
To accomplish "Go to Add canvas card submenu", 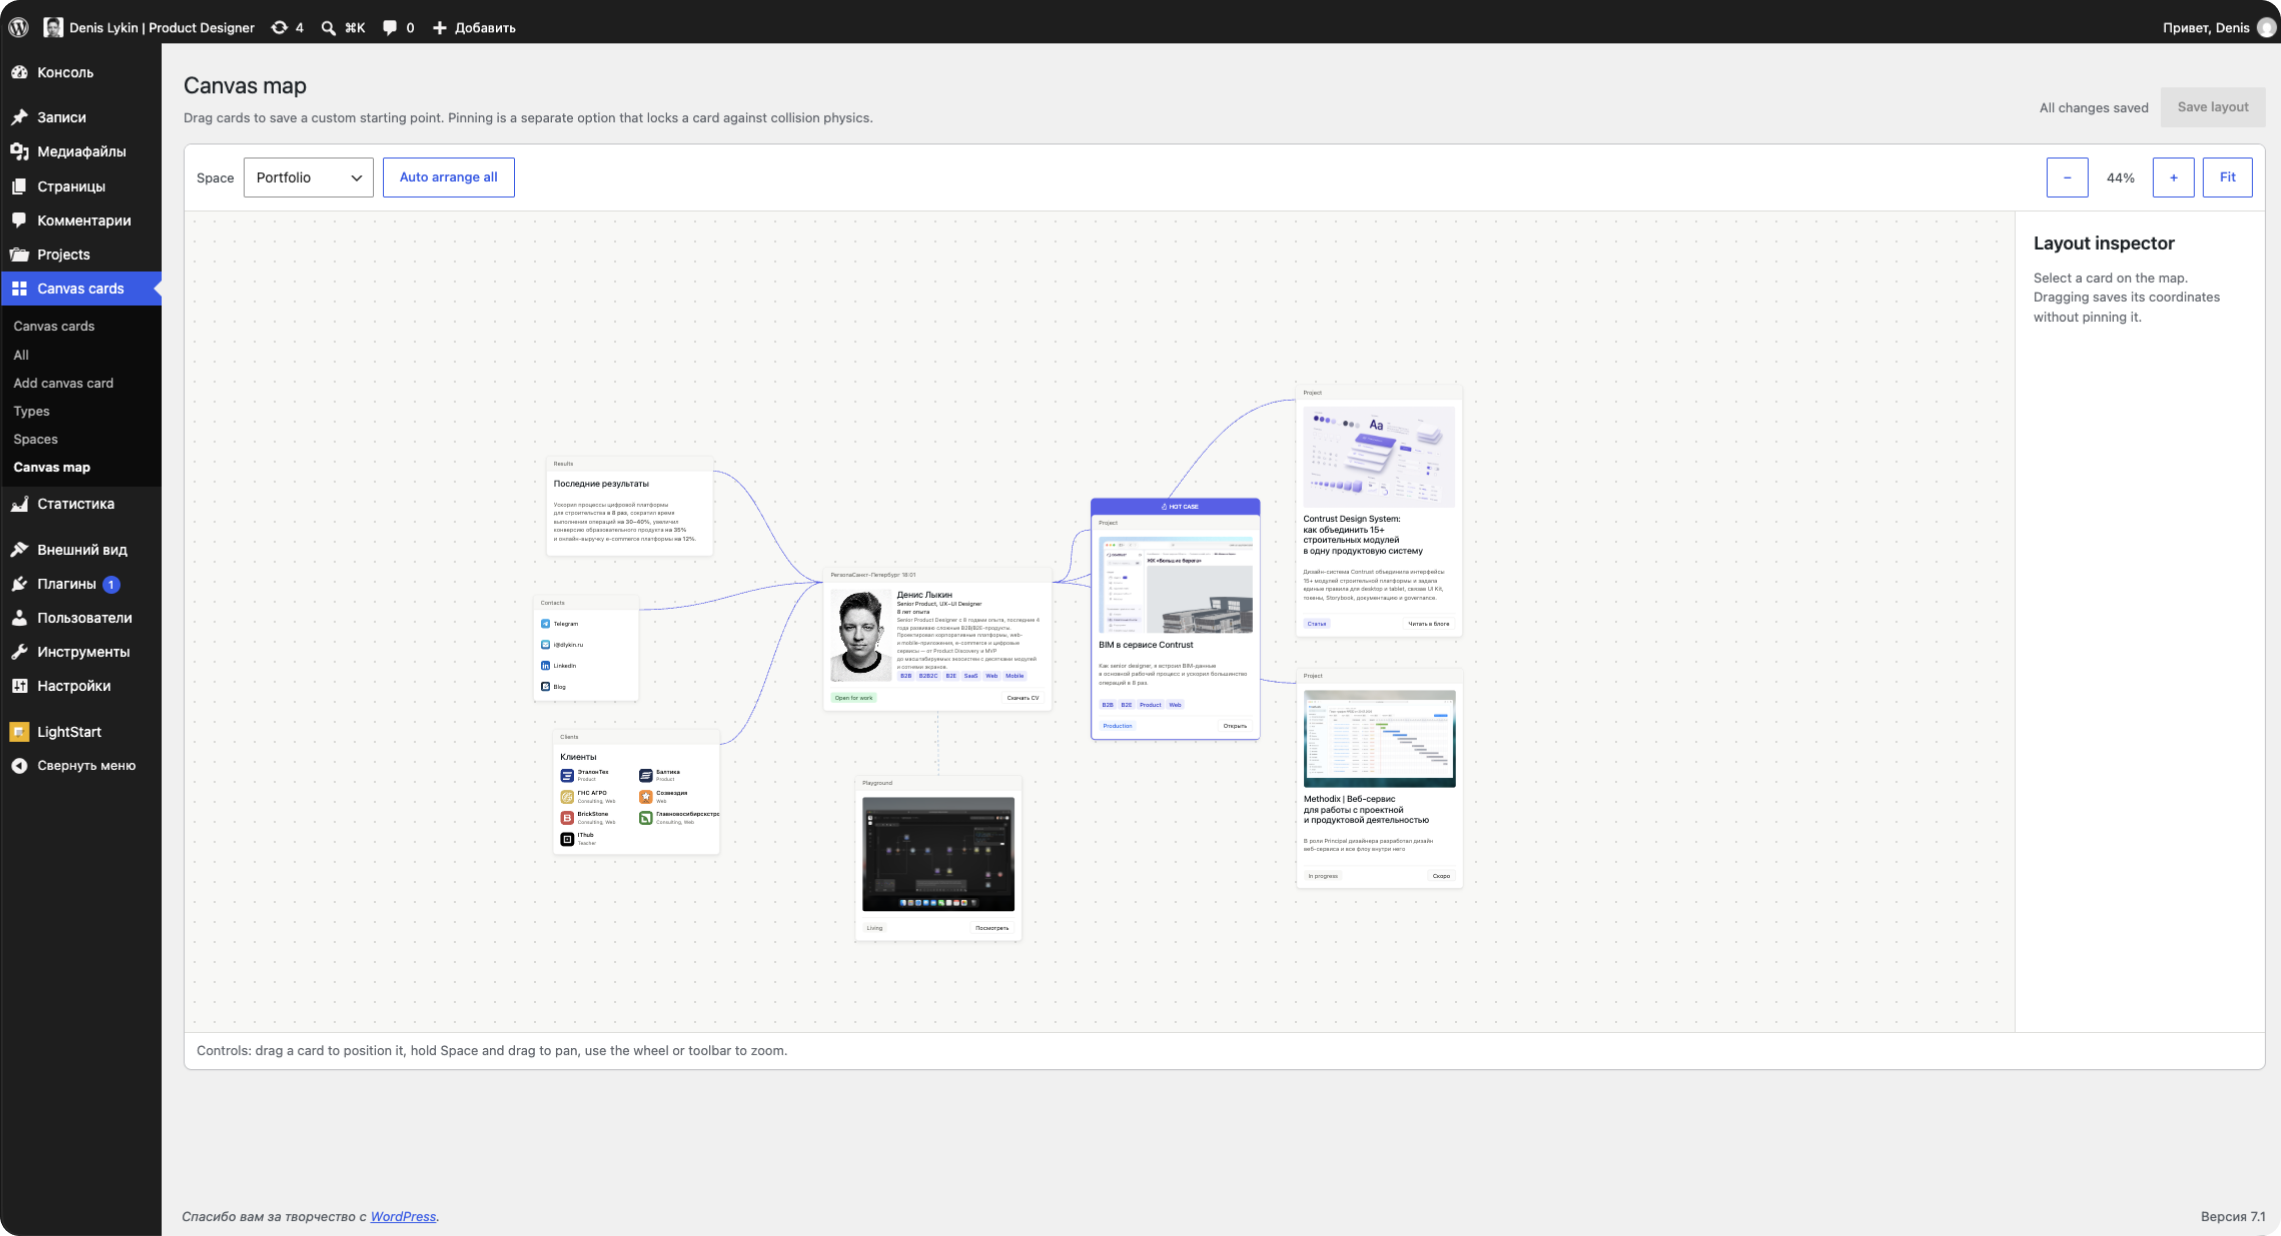I will coord(63,383).
